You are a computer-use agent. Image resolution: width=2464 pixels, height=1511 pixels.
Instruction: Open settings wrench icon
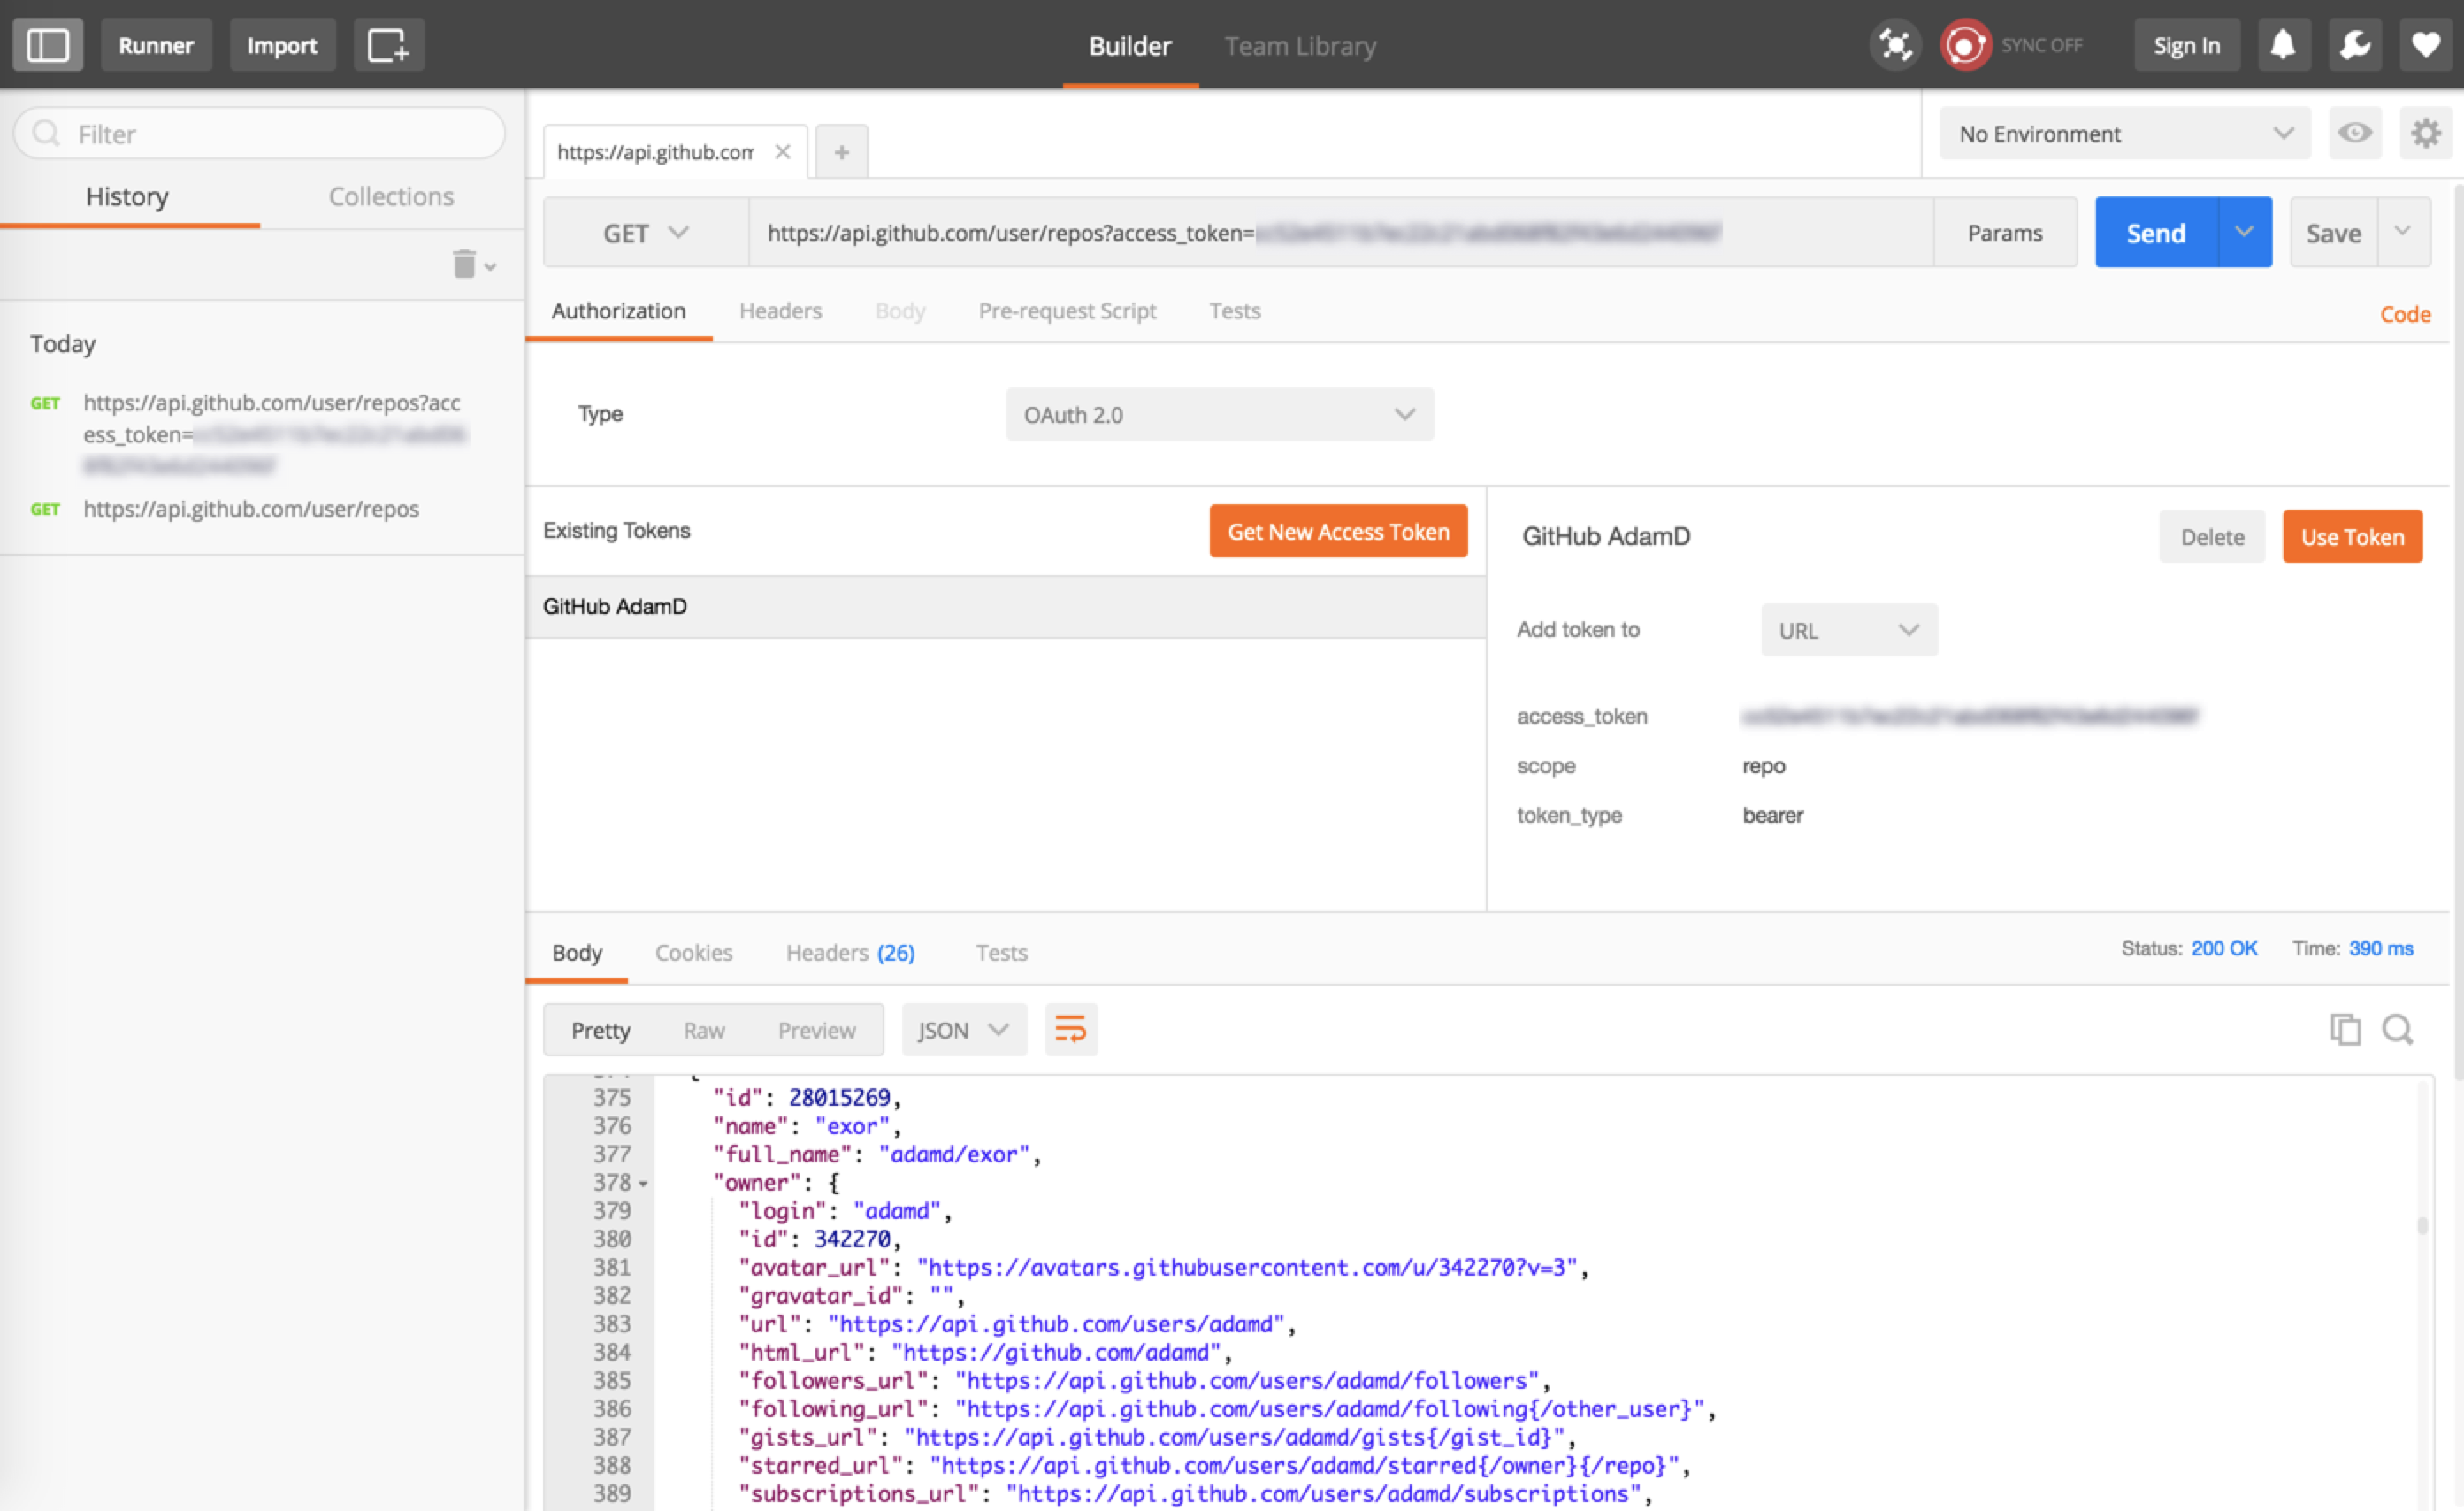[2354, 45]
